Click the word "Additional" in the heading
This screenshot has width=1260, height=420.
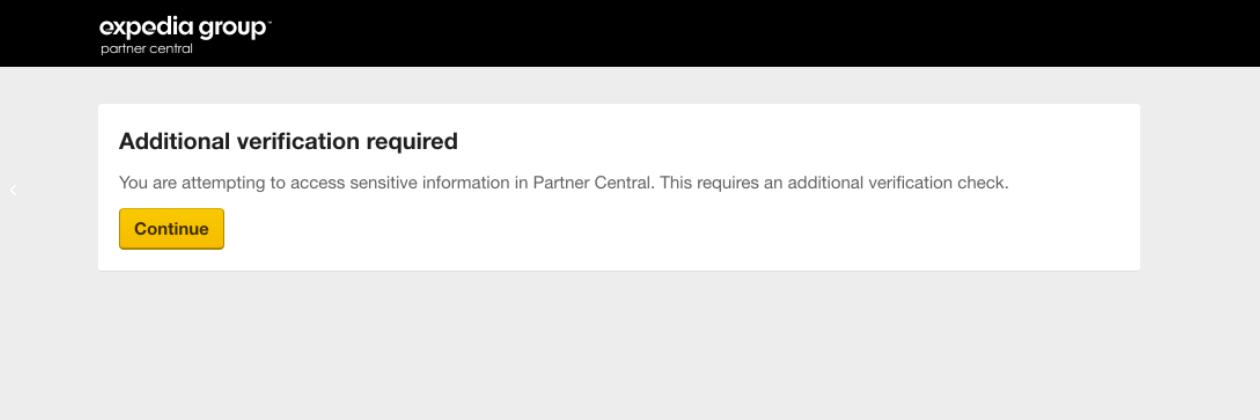coord(173,142)
